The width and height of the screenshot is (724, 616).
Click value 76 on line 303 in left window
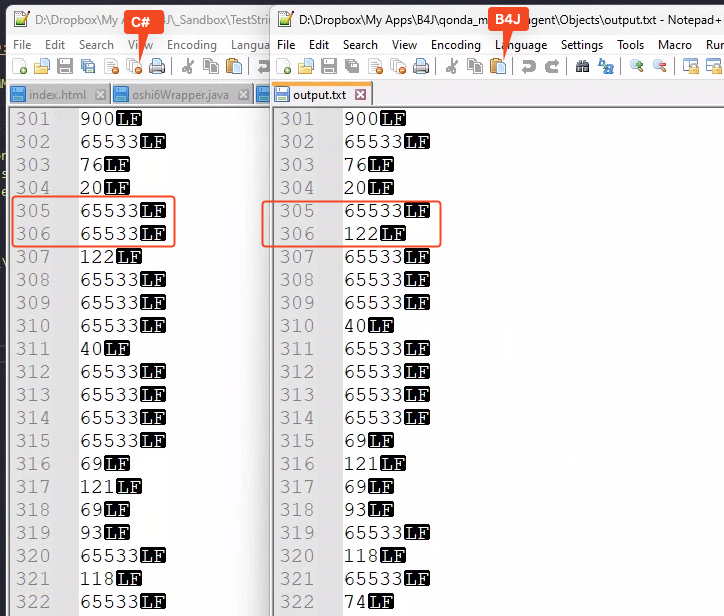[x=91, y=165]
